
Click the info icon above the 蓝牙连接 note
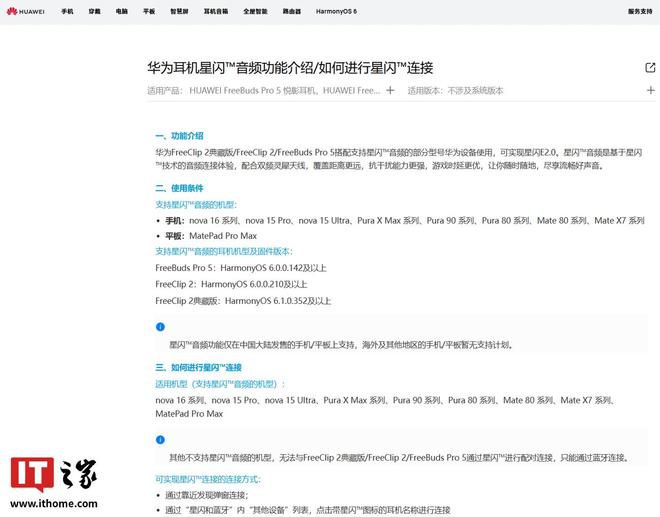160,440
